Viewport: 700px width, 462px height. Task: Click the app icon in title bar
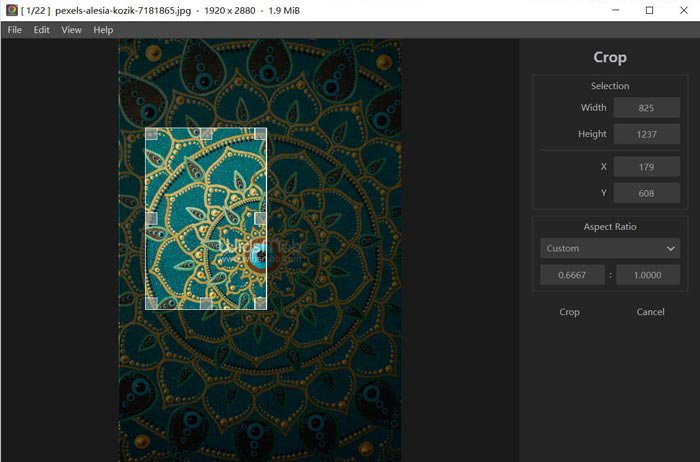coord(12,10)
